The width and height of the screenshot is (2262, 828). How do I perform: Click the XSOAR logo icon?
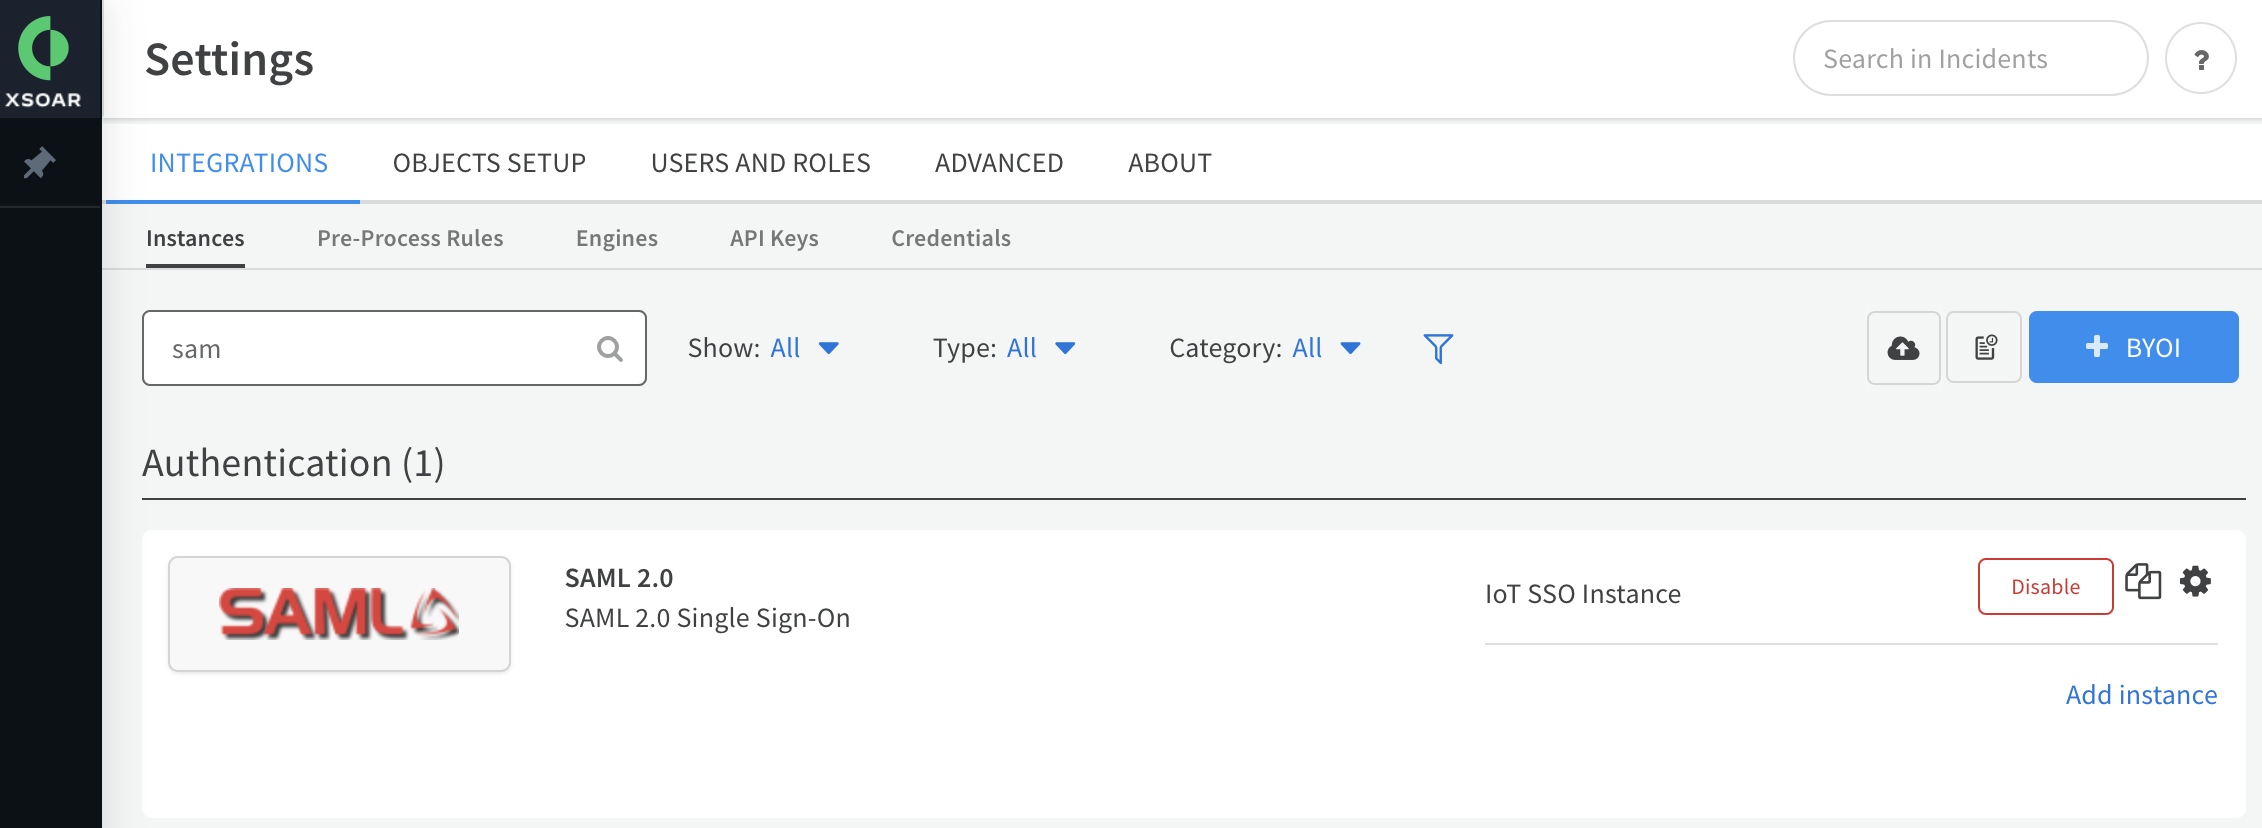44,50
